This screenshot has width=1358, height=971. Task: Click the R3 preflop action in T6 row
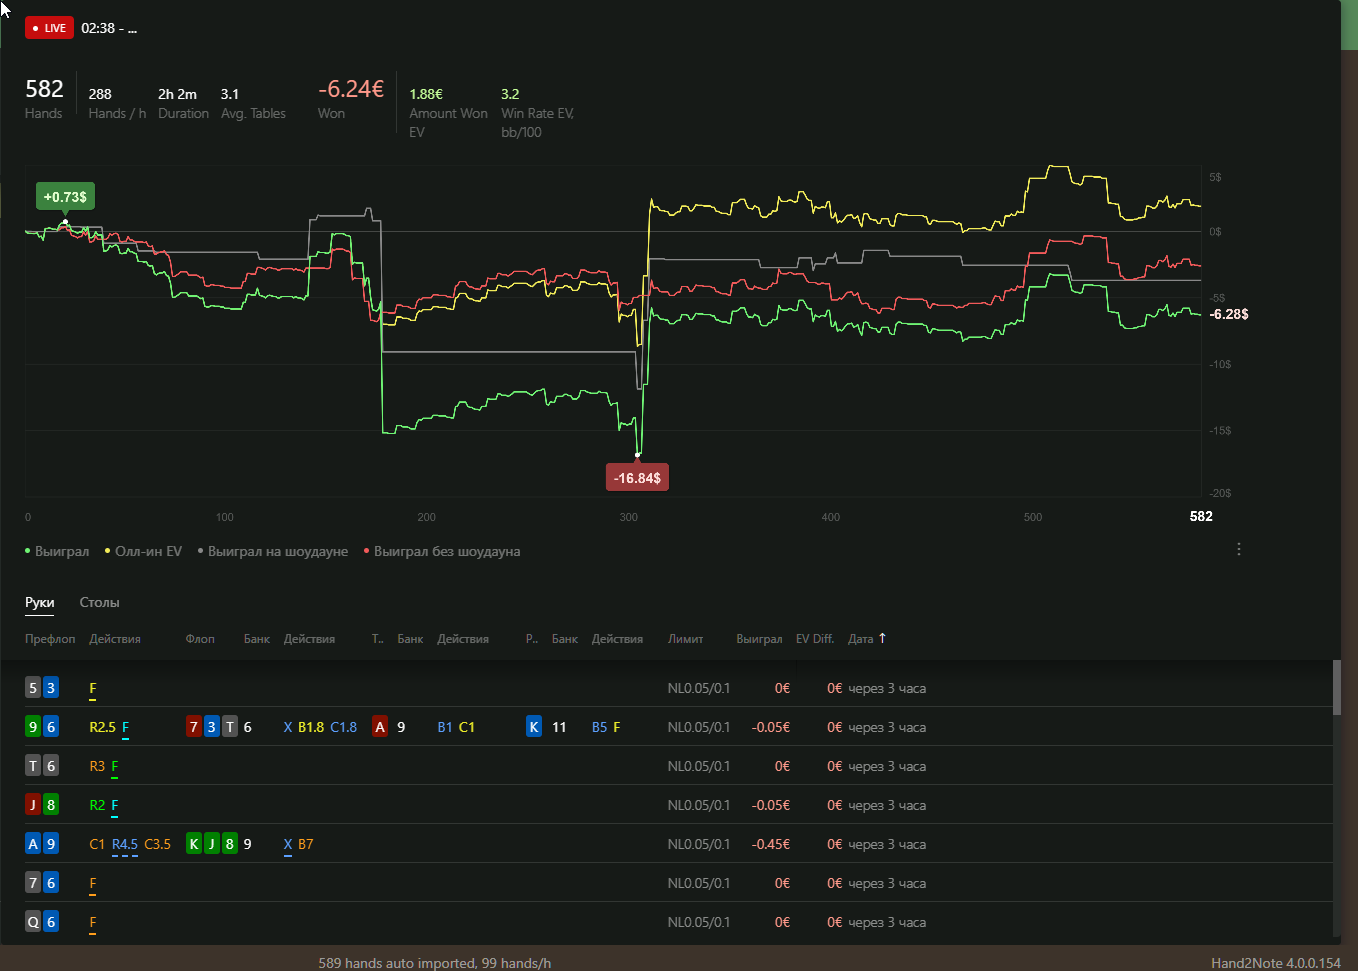(97, 766)
